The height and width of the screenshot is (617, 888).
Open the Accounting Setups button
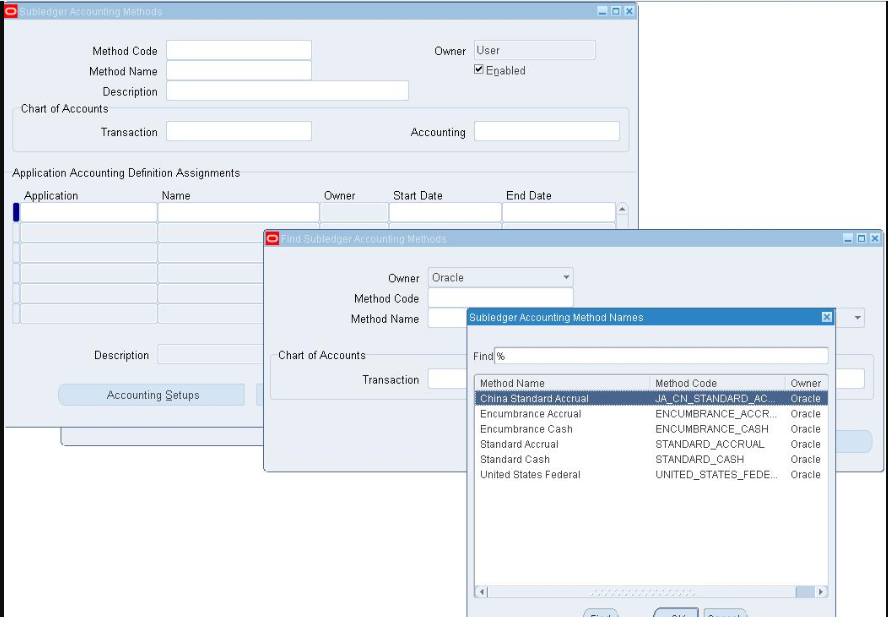(x=152, y=395)
